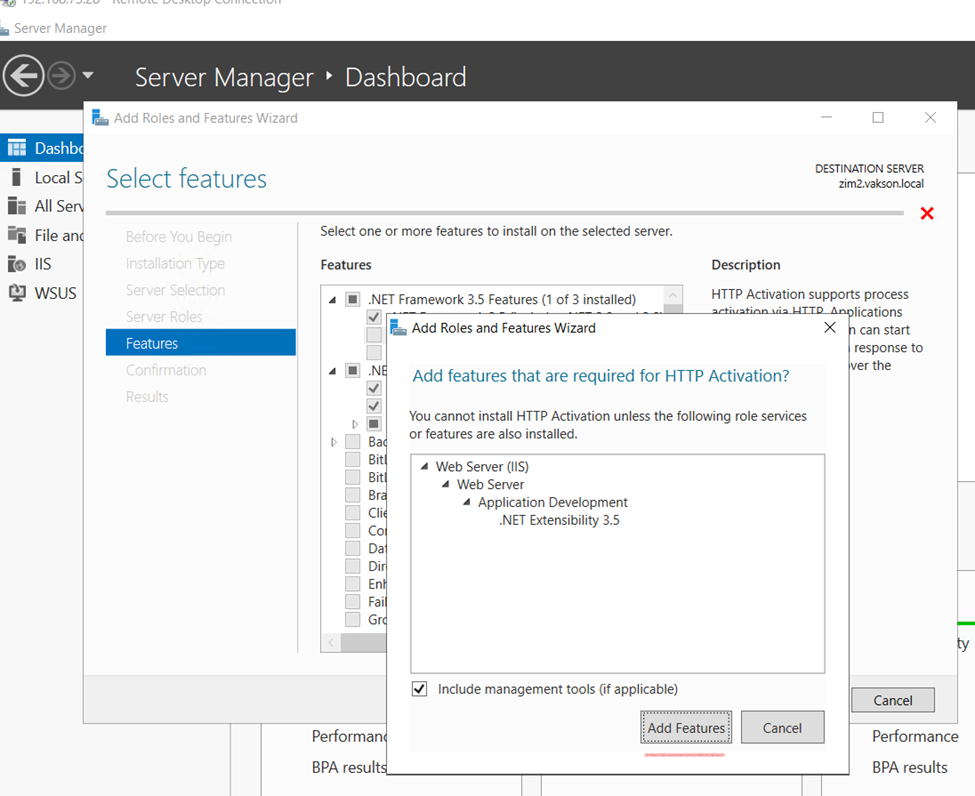Click the Add Features button
This screenshot has height=796, width=975.
[686, 728]
